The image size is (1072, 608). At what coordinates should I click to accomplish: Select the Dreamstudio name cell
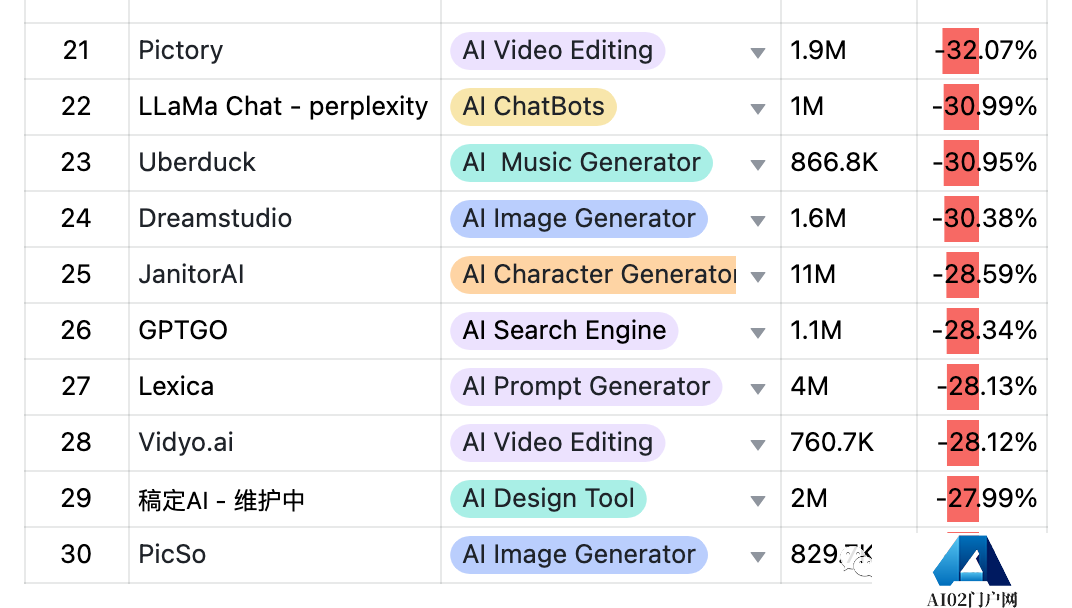pyautogui.click(x=285, y=220)
